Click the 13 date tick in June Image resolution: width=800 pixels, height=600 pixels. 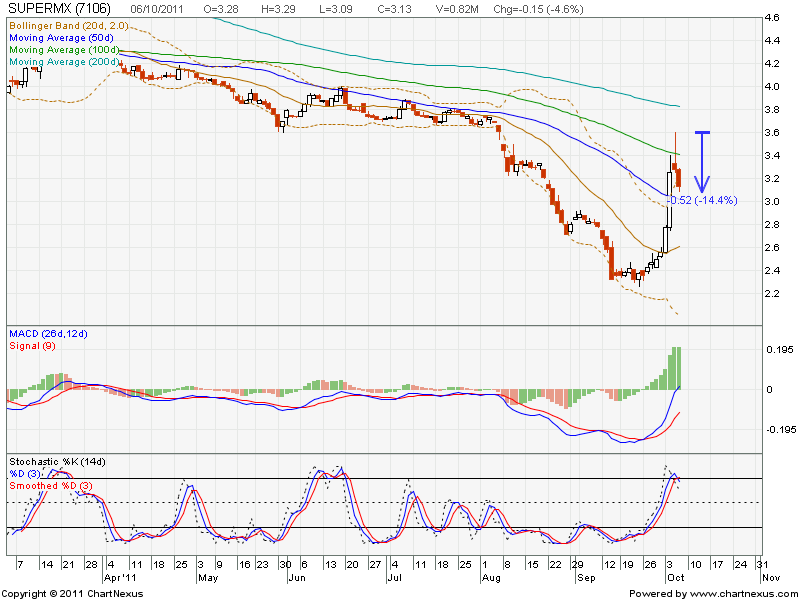tap(331, 565)
